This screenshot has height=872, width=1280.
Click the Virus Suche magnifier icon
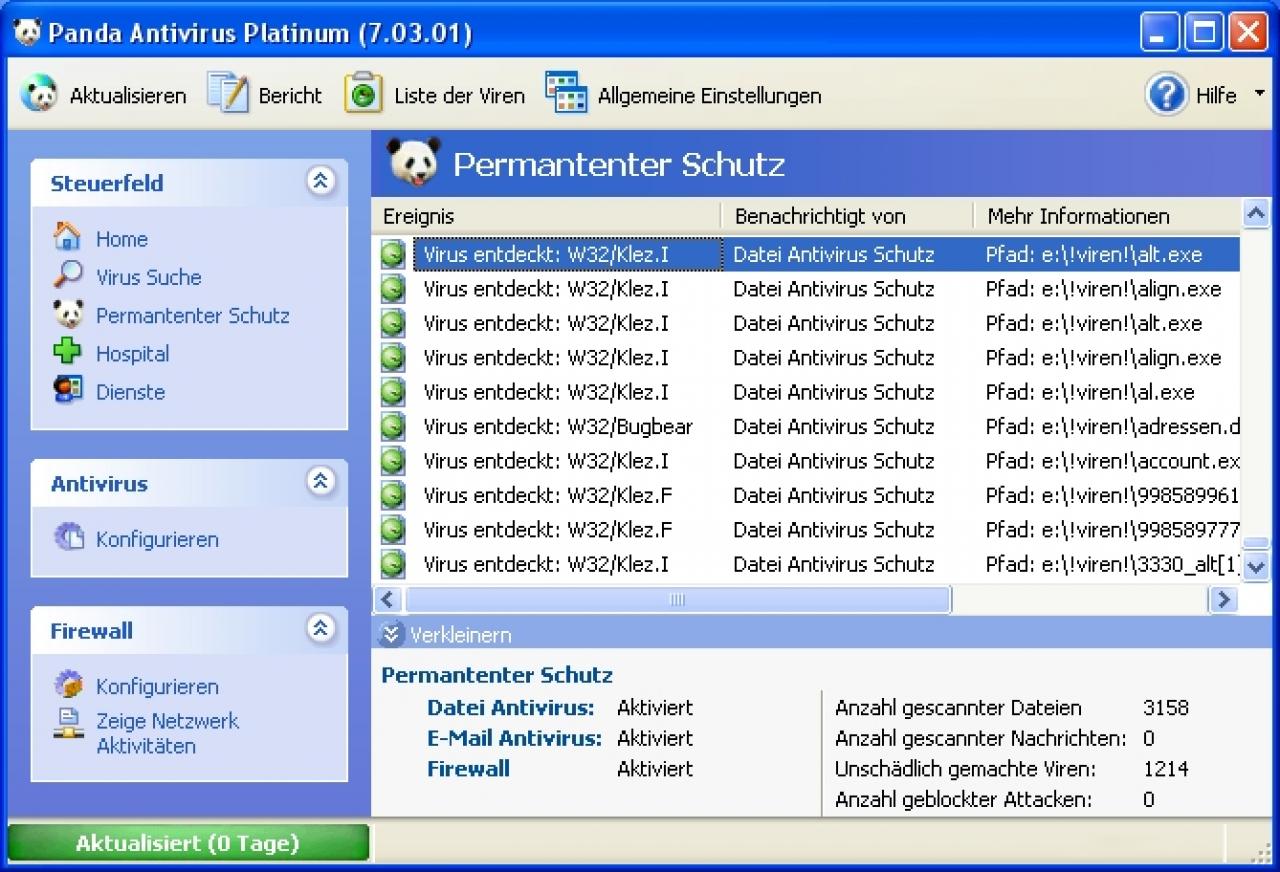pos(67,276)
